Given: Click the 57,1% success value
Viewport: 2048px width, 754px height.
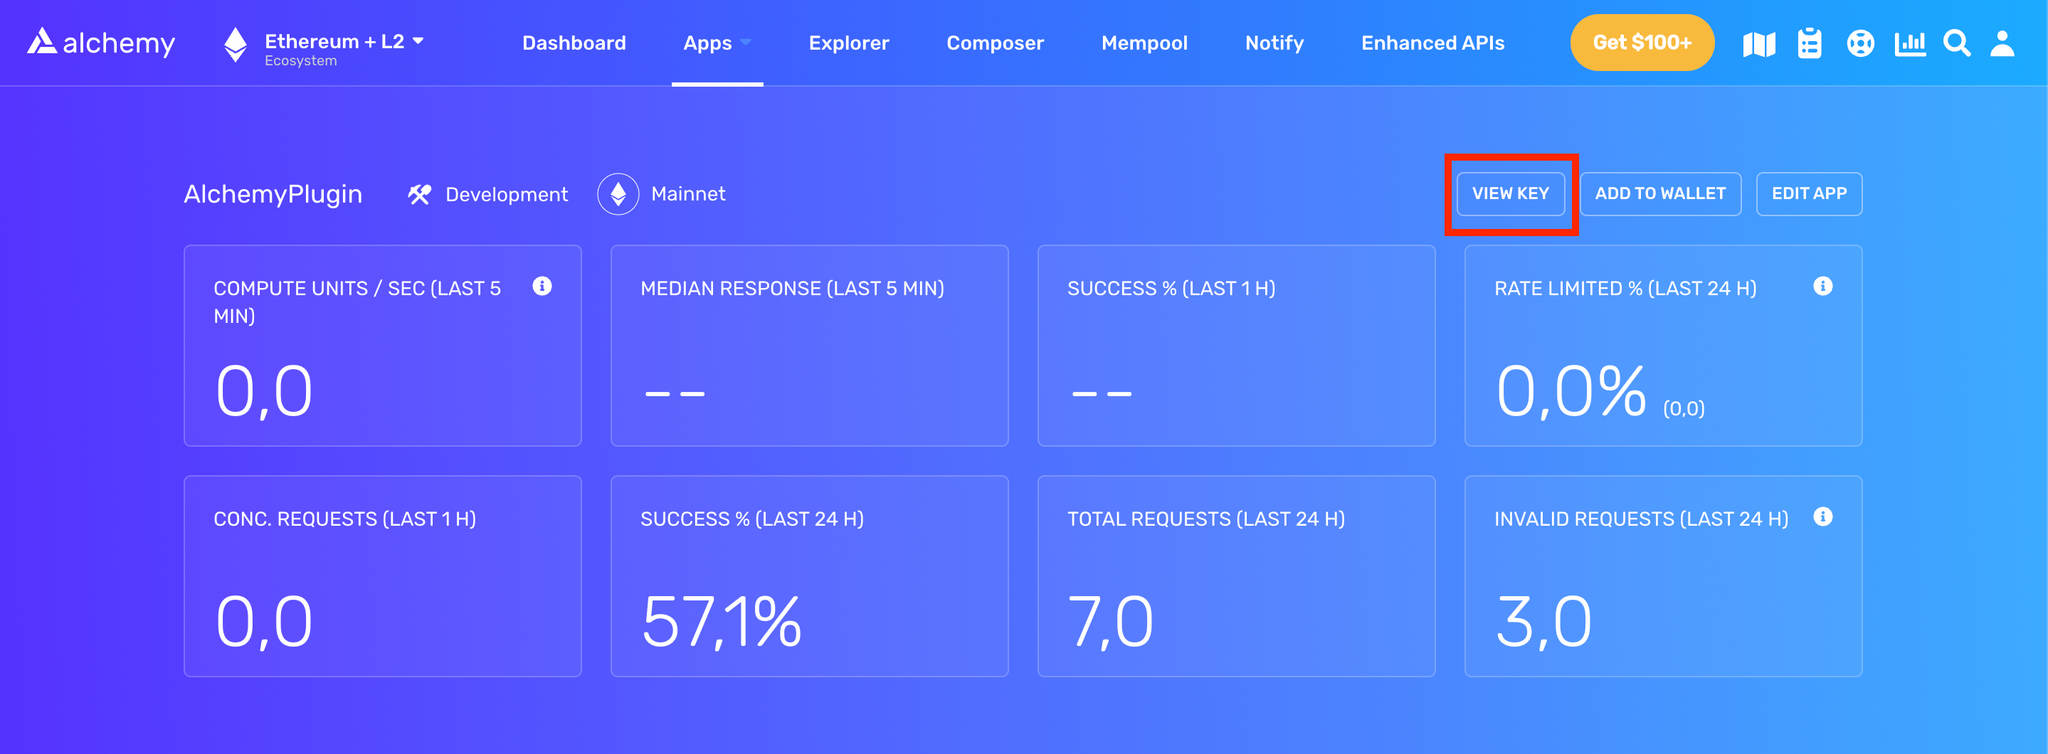Looking at the screenshot, I should tap(721, 622).
